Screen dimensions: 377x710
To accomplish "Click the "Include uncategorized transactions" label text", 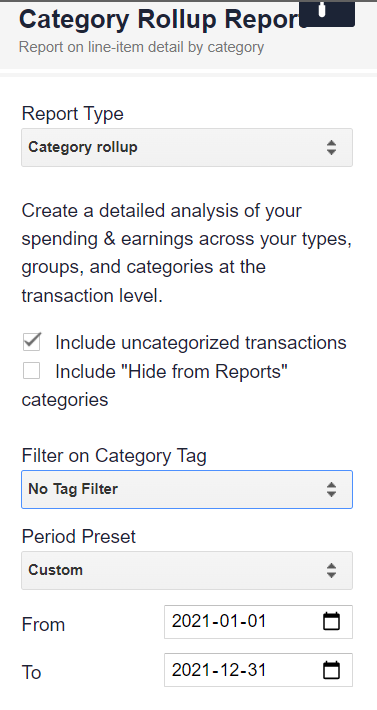I will tap(200, 343).
